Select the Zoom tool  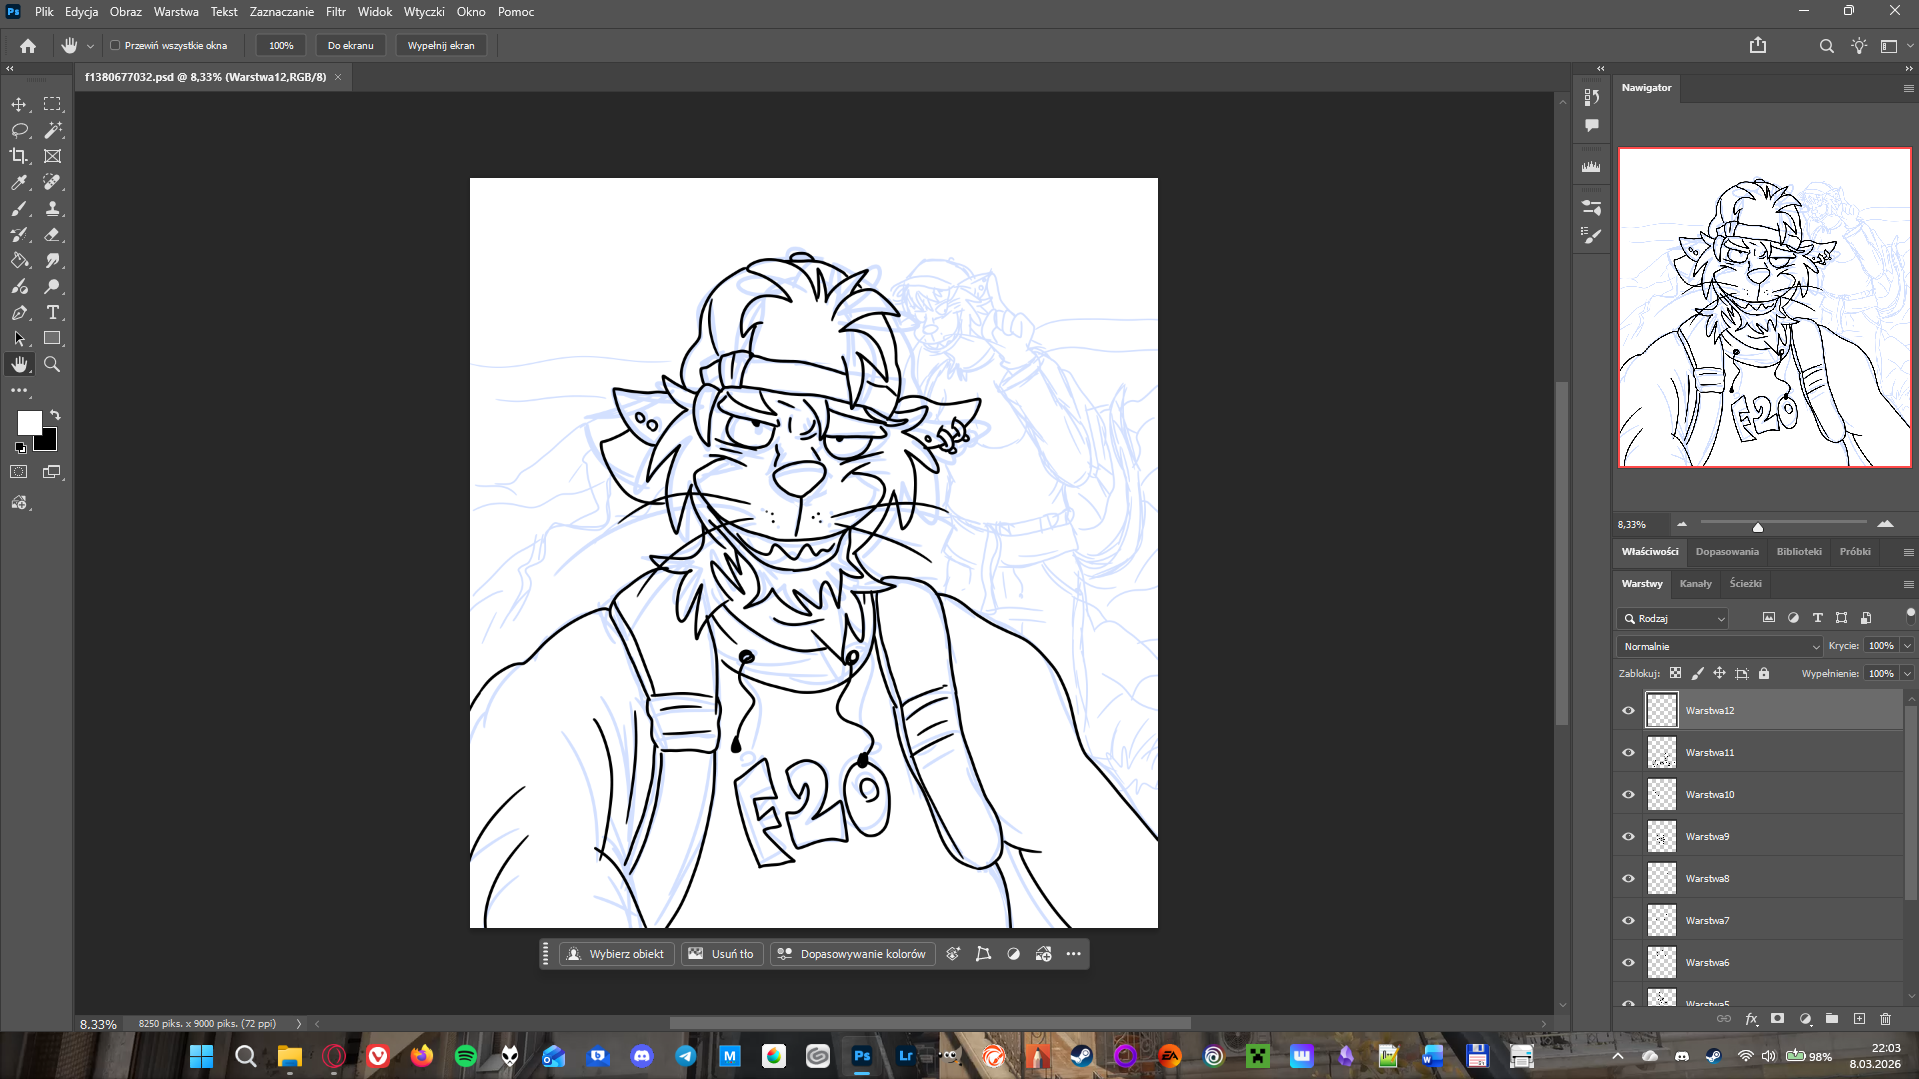[x=53, y=364]
